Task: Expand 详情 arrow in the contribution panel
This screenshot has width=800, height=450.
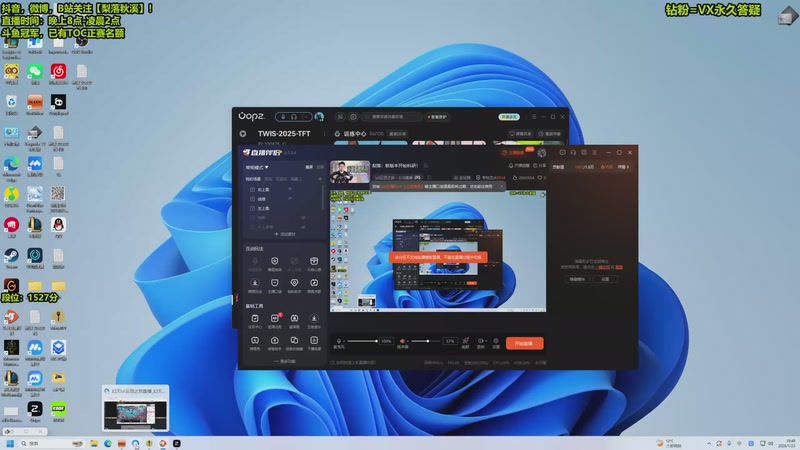Action: click(623, 167)
